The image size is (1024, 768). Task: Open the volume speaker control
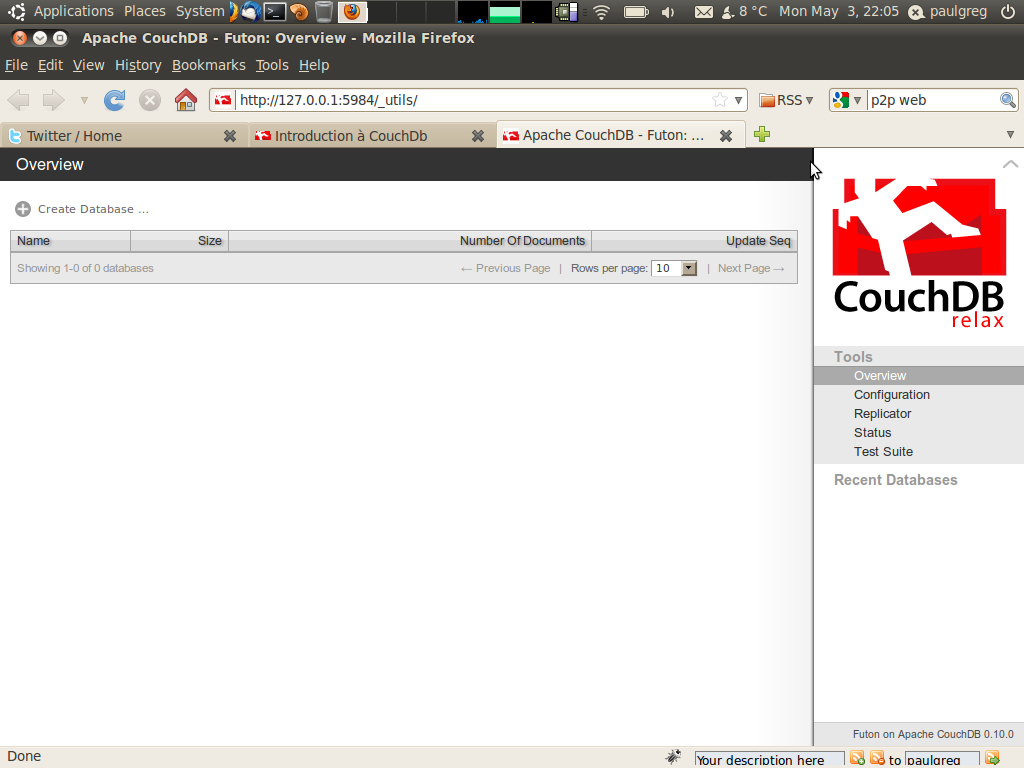[x=668, y=12]
